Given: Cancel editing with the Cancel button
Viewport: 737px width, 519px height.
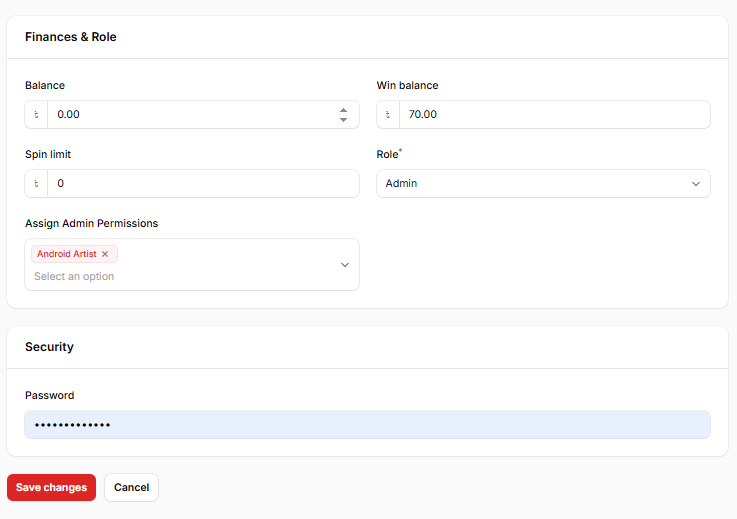Looking at the screenshot, I should point(131,488).
